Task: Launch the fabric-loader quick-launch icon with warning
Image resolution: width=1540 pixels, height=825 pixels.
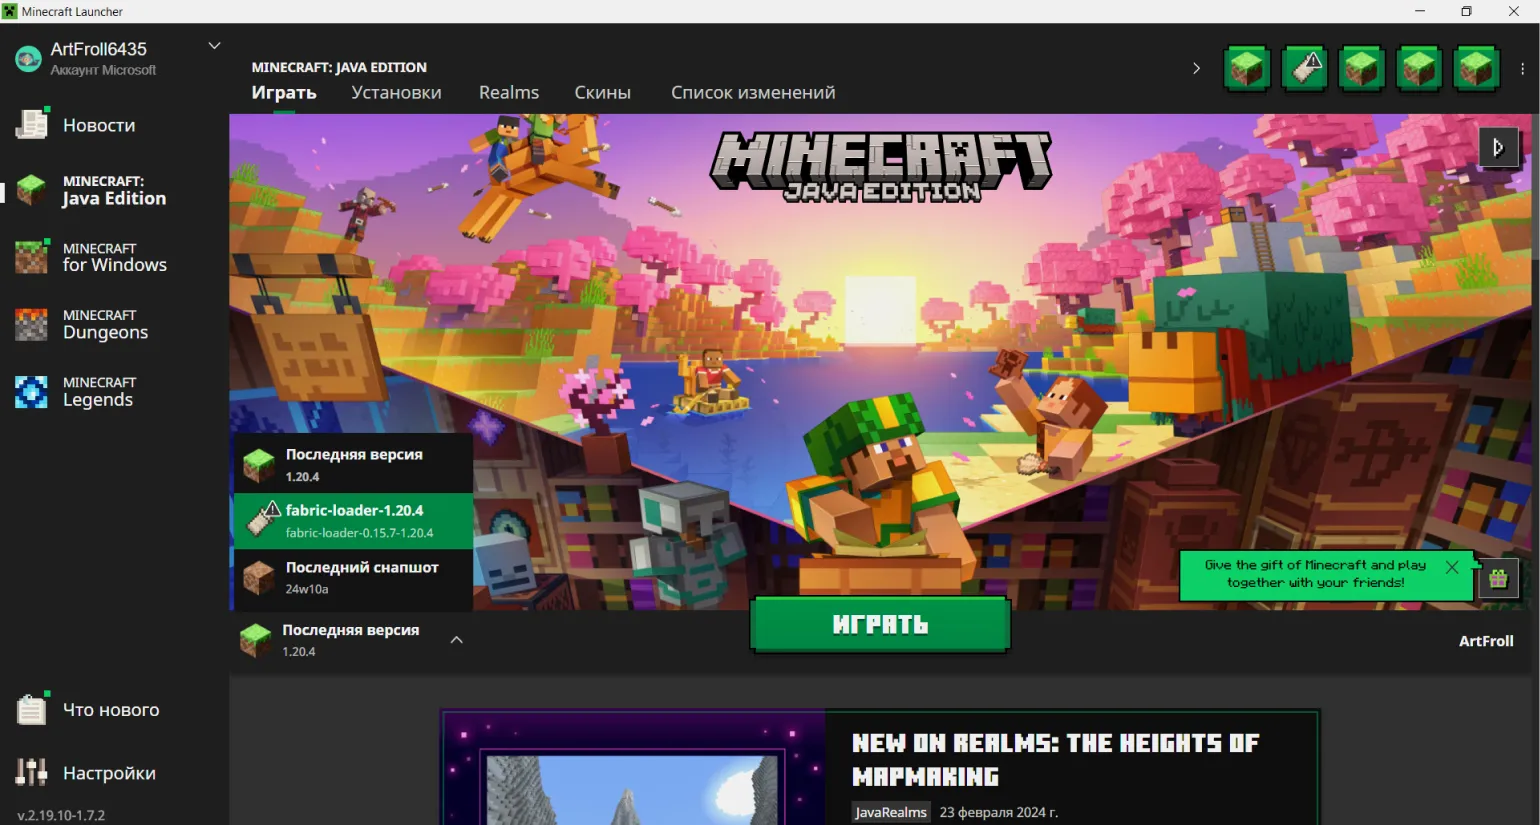Action: click(x=1304, y=69)
